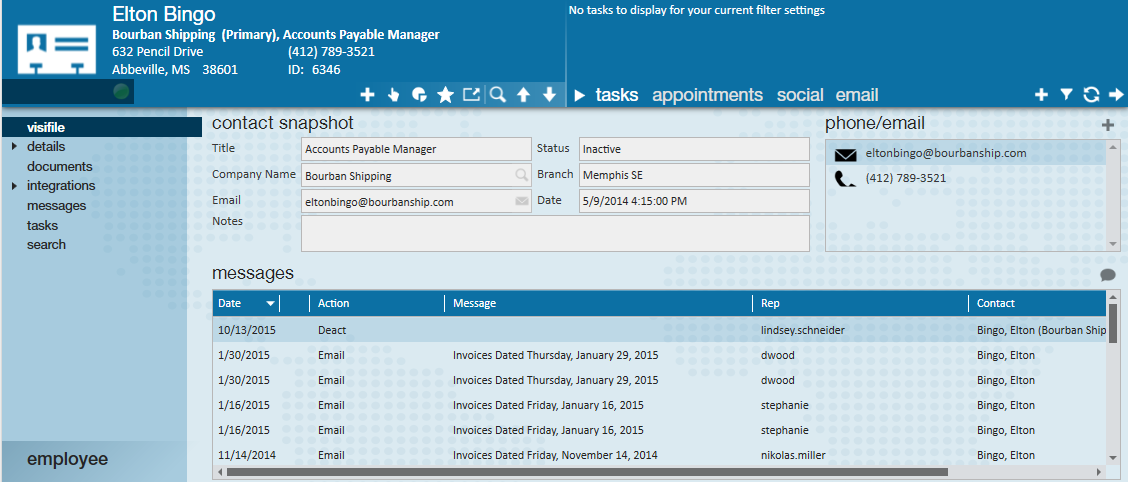The height and width of the screenshot is (482, 1128).
Task: Click eltonbingo@bourbanship.com in phone/email list
Action: point(945,153)
